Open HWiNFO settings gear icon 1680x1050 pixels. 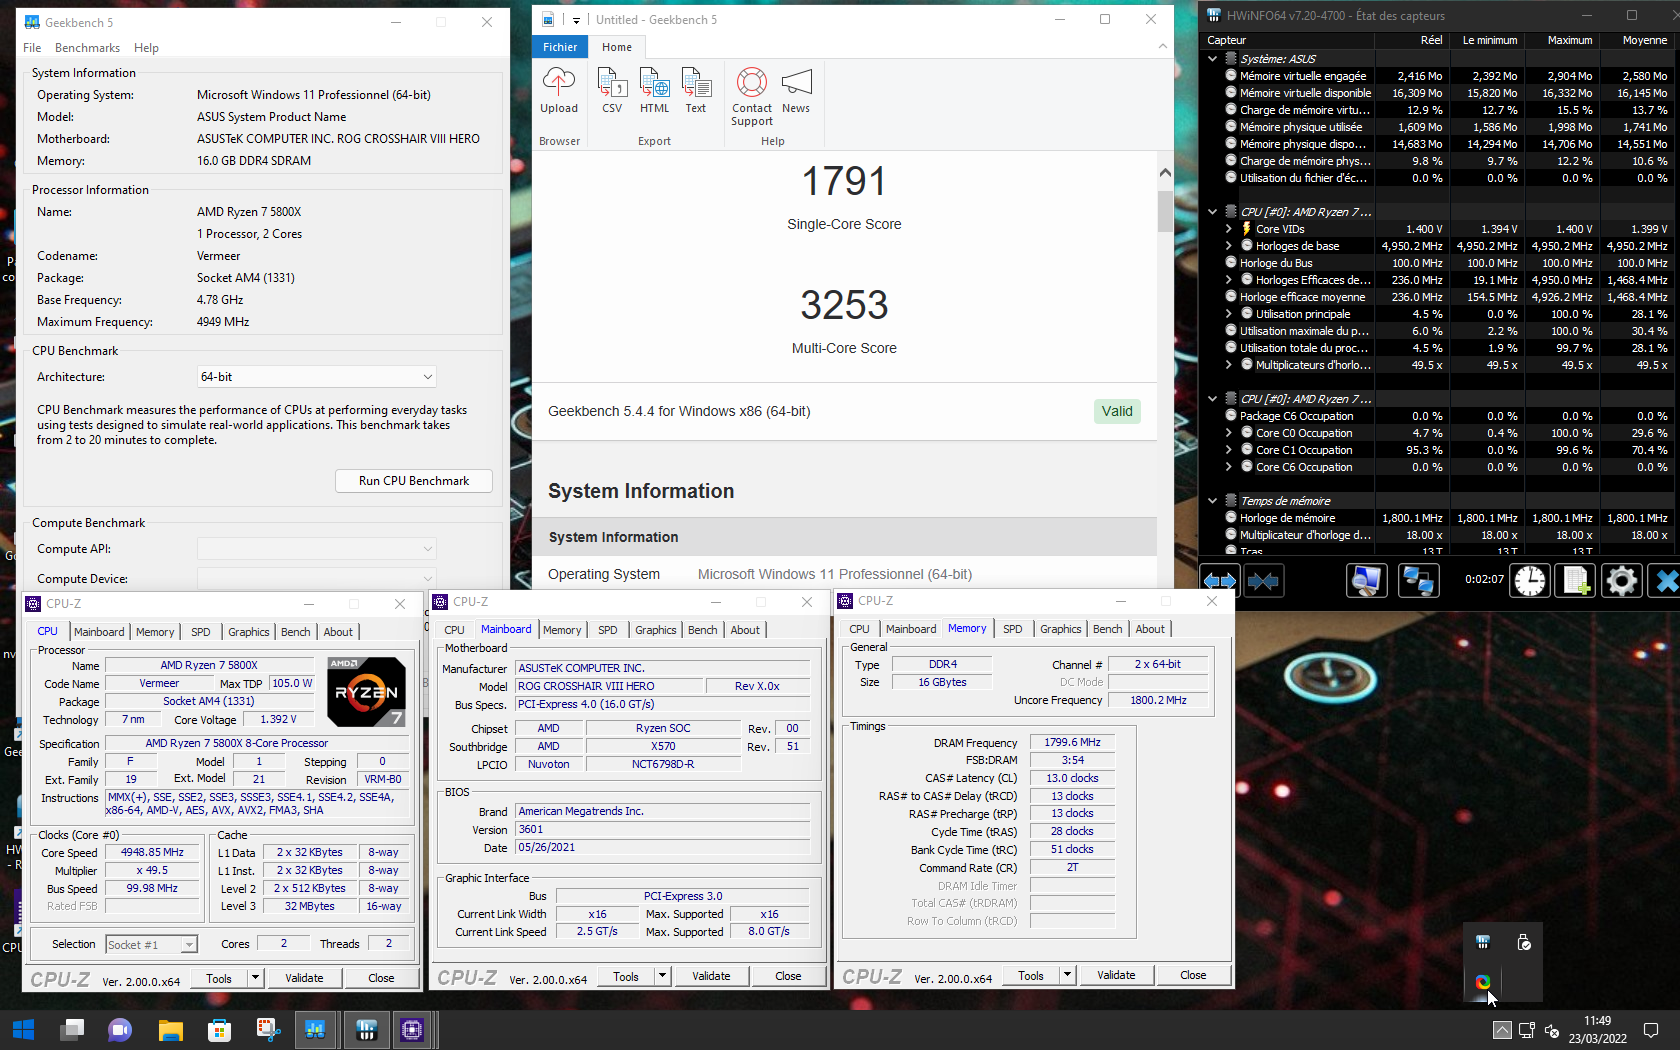pos(1622,581)
